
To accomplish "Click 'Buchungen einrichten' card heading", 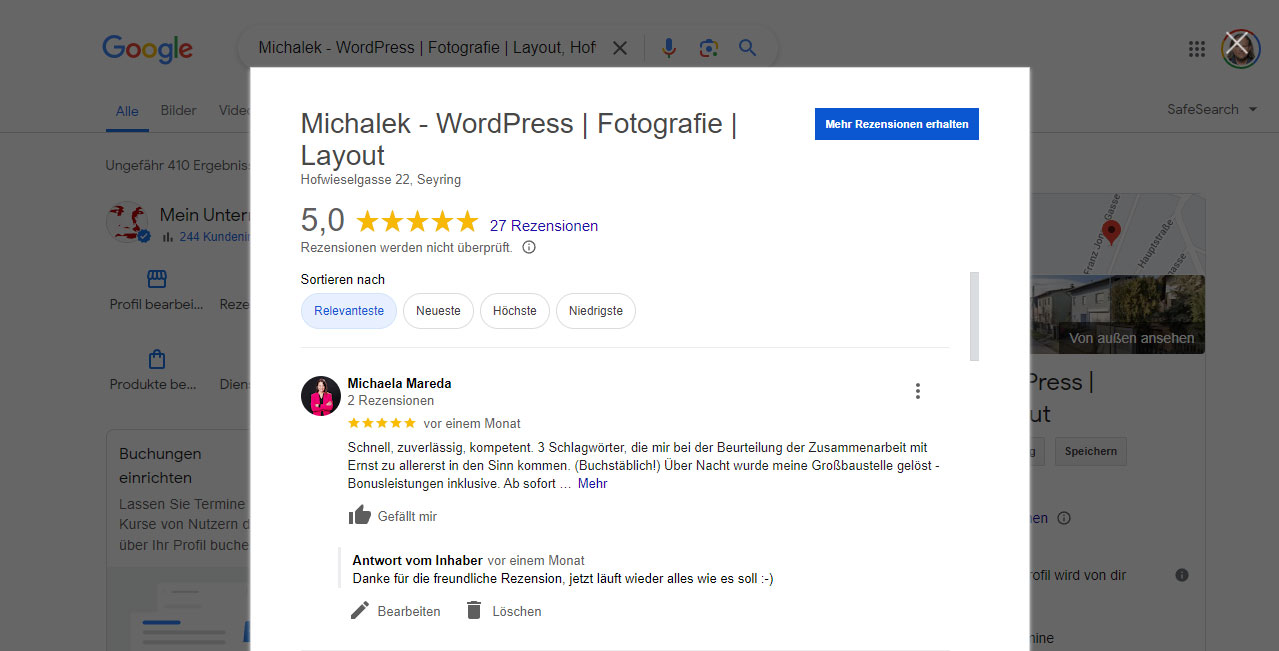I will click(x=161, y=466).
